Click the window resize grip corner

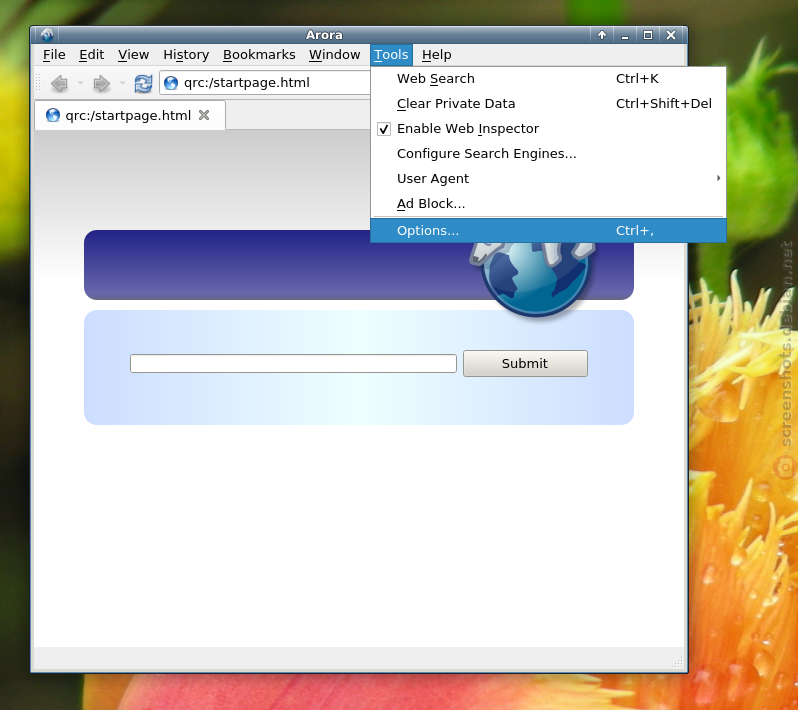(x=677, y=662)
